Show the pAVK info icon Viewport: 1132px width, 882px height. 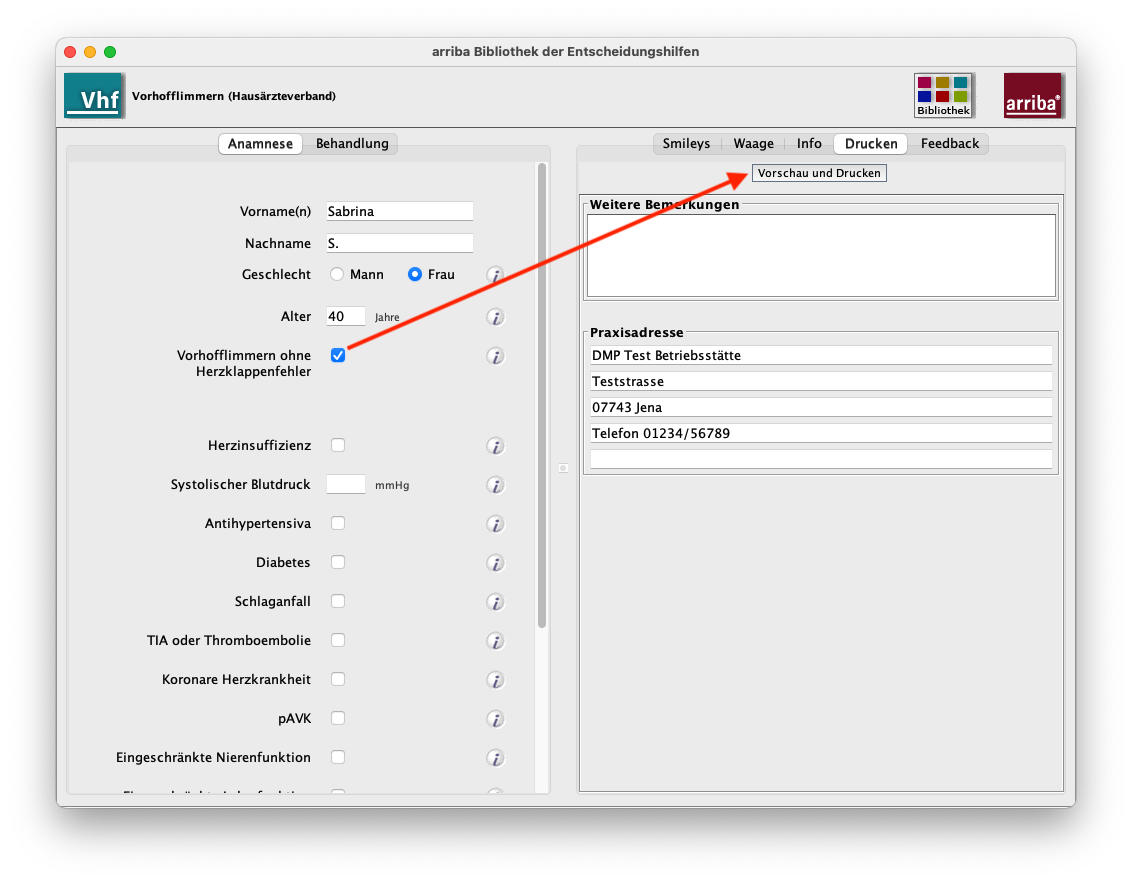pos(495,719)
